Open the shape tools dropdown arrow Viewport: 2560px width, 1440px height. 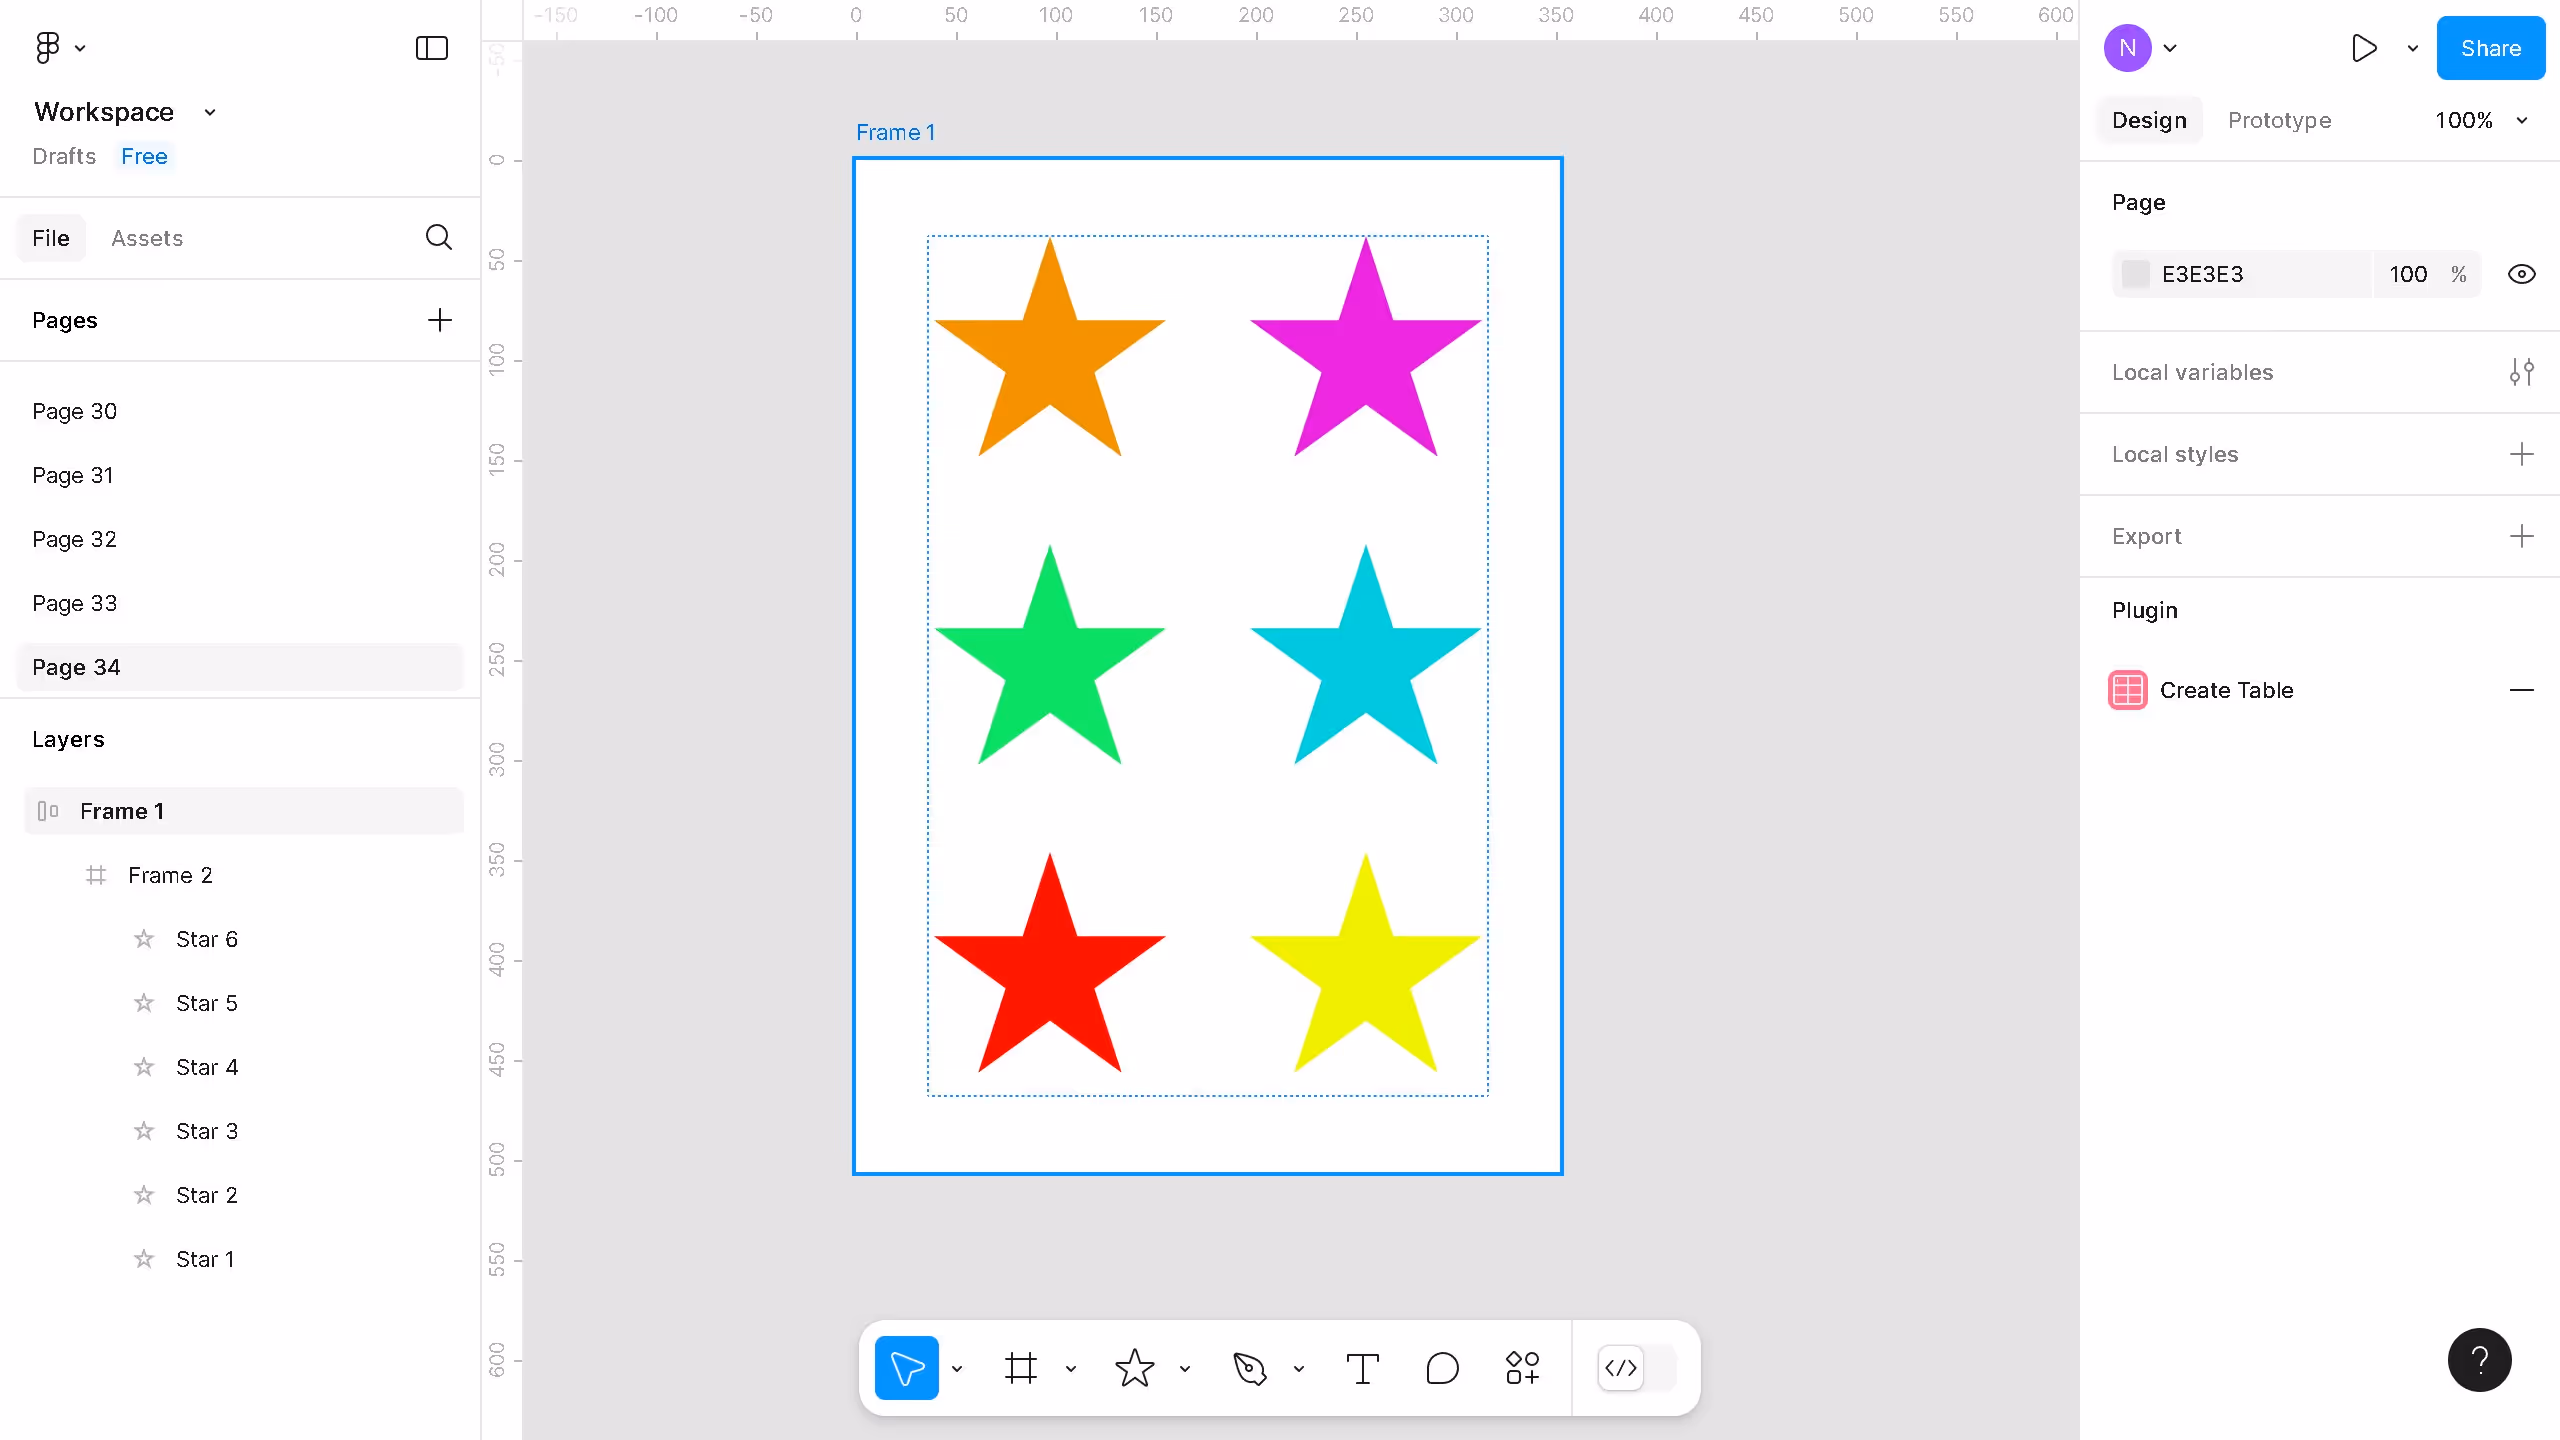tap(1185, 1369)
